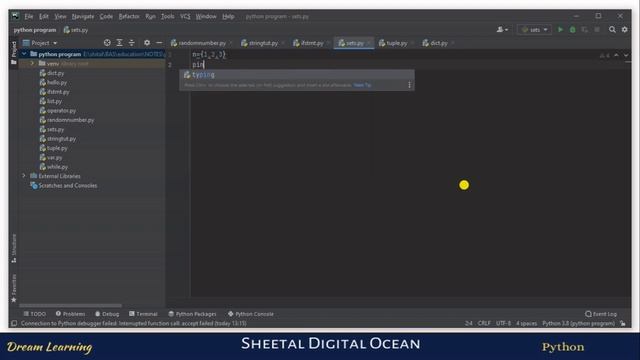The width and height of the screenshot is (640, 360).
Task: Click tool windows quick access icon bottom-left
Action: pyautogui.click(x=14, y=323)
